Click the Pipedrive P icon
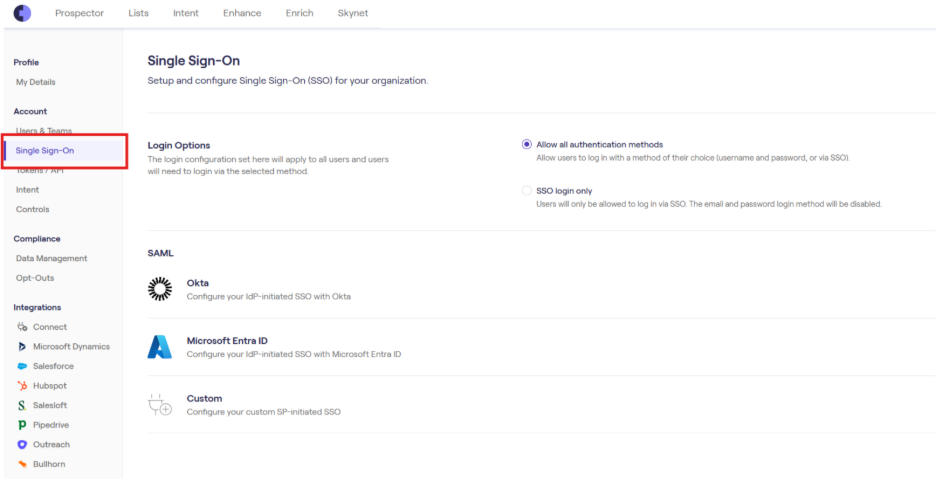This screenshot has height=480, width=936. pyautogui.click(x=22, y=425)
